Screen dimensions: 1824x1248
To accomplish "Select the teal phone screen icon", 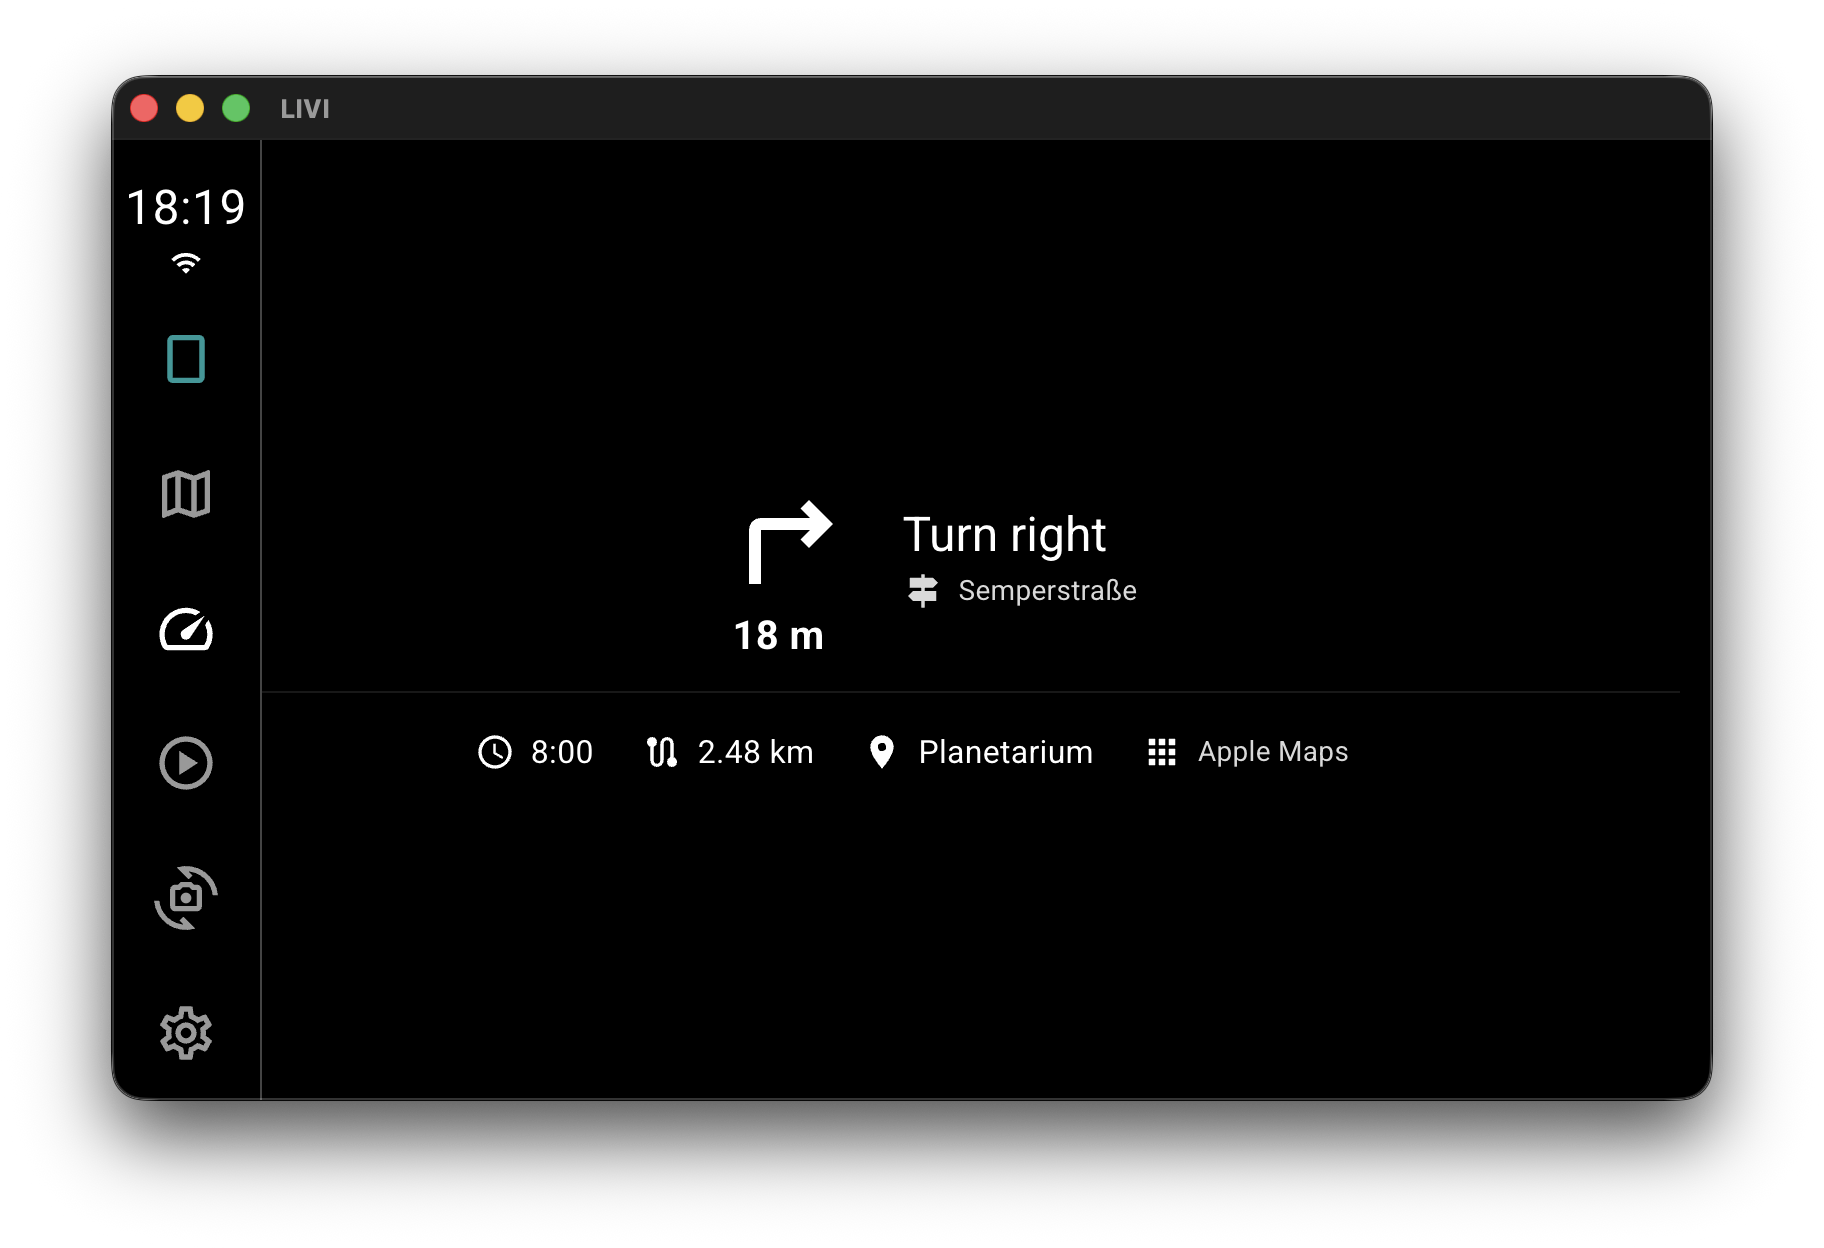I will pos(186,358).
